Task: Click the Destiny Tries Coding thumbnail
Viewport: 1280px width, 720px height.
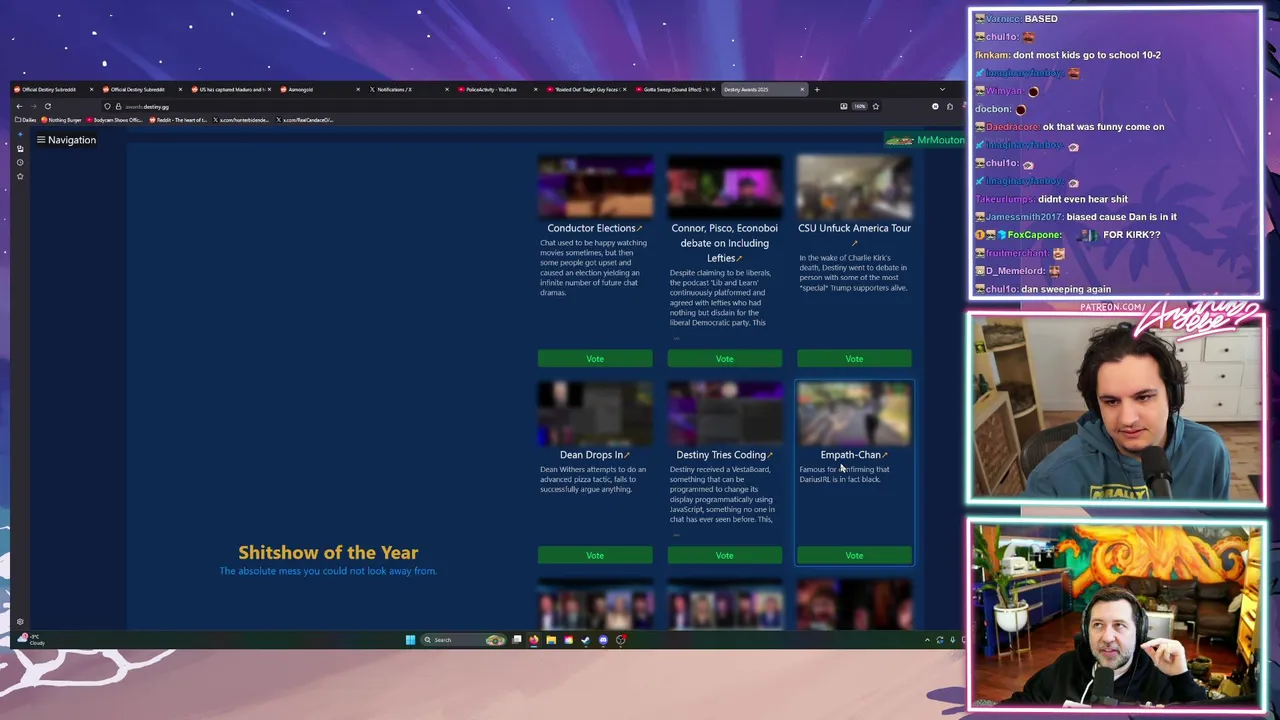Action: [725, 414]
